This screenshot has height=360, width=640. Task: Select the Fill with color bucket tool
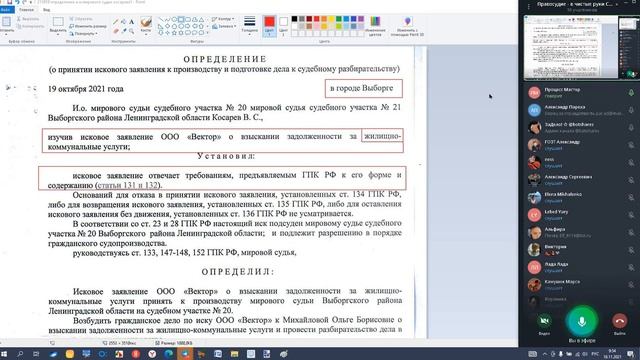point(124,22)
